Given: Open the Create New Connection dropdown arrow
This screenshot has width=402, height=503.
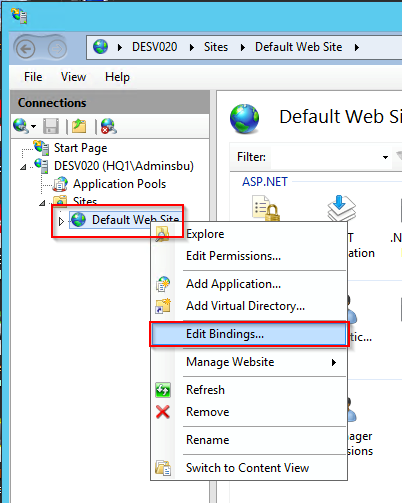Looking at the screenshot, I should coord(33,126).
